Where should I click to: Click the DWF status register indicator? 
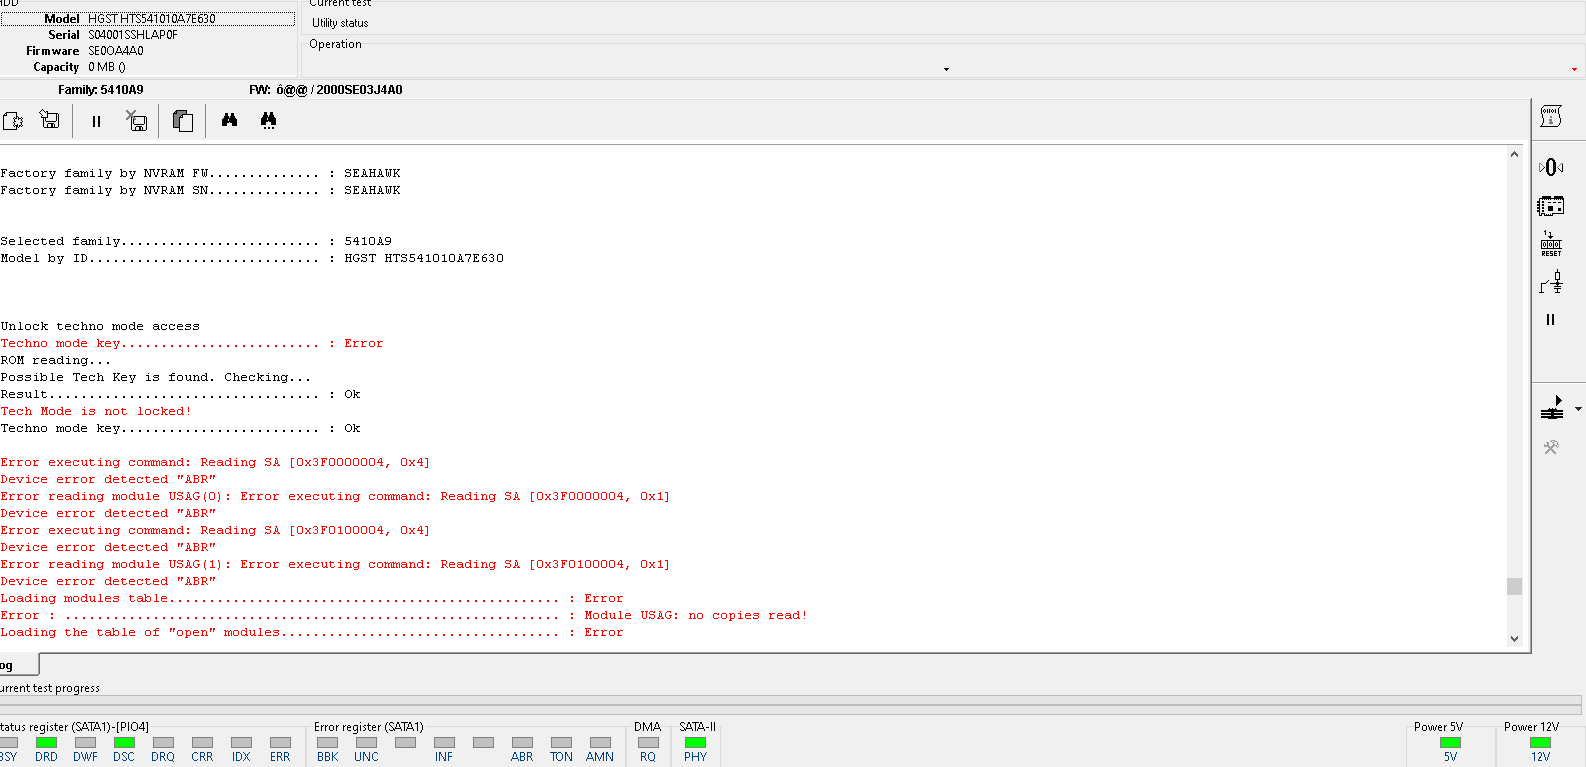click(x=85, y=742)
